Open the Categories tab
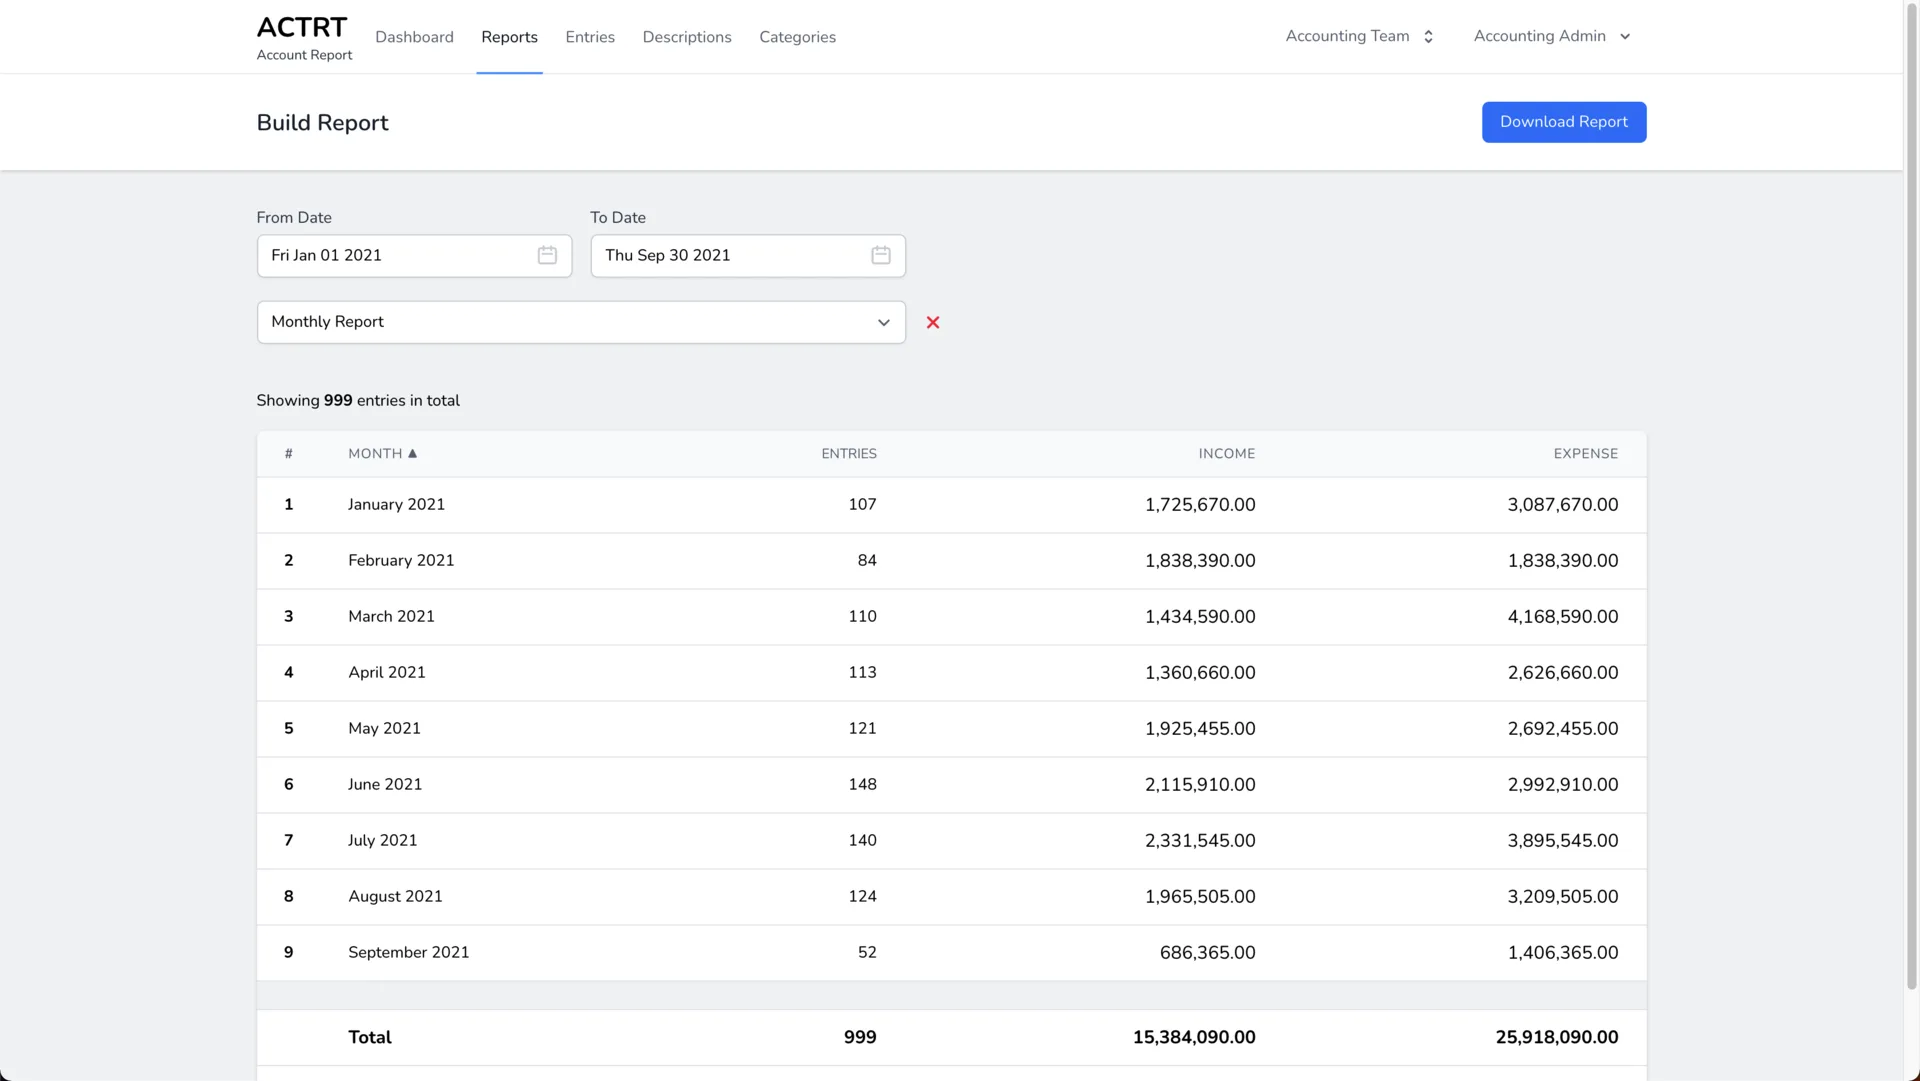Screen dimensions: 1920x1081 (797, 37)
